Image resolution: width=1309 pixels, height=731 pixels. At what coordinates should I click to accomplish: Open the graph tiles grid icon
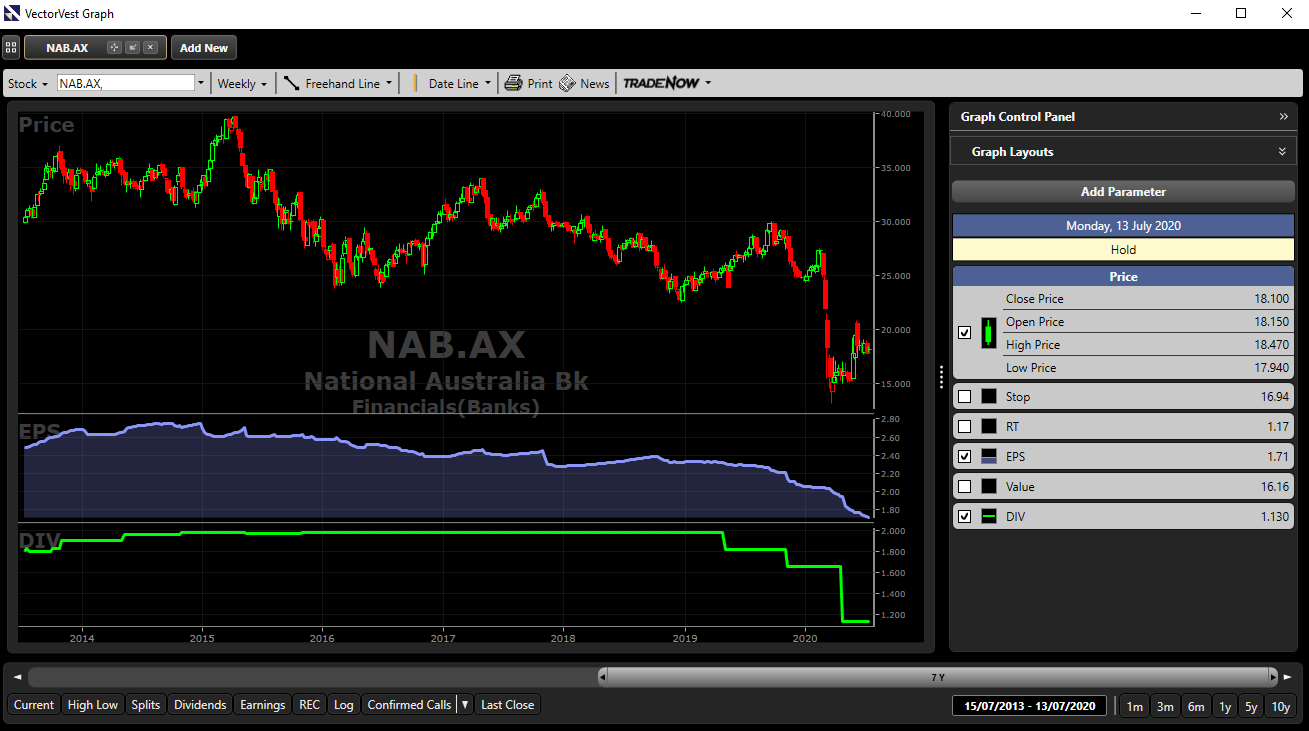pos(11,47)
